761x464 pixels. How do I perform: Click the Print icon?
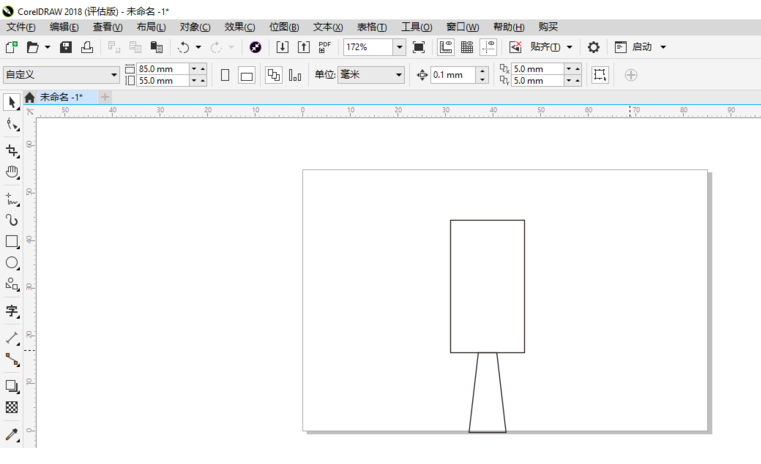87,47
